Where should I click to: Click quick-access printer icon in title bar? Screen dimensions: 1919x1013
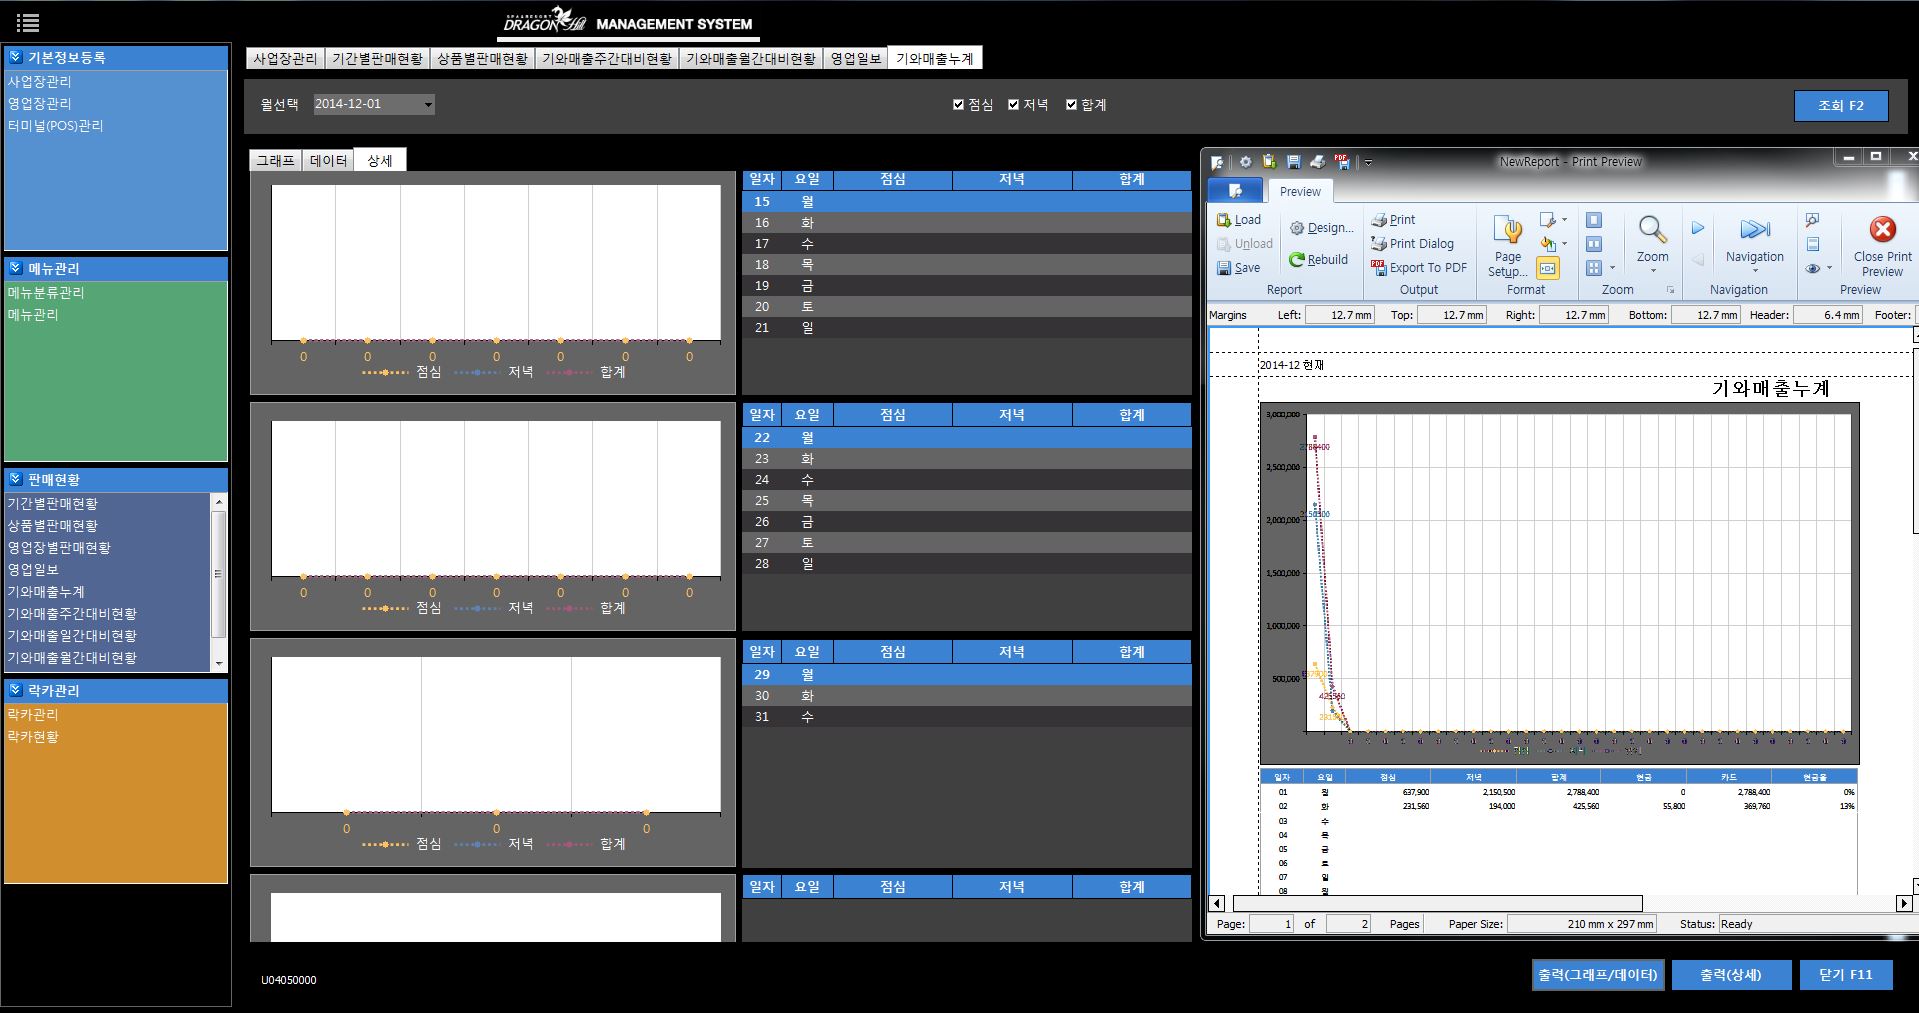tap(1317, 162)
